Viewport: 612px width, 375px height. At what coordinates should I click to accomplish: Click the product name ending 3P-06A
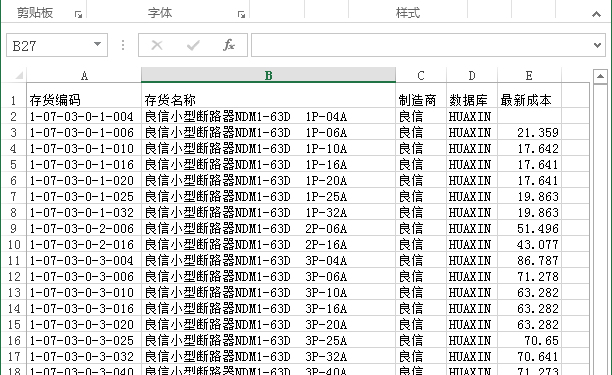pos(268,276)
